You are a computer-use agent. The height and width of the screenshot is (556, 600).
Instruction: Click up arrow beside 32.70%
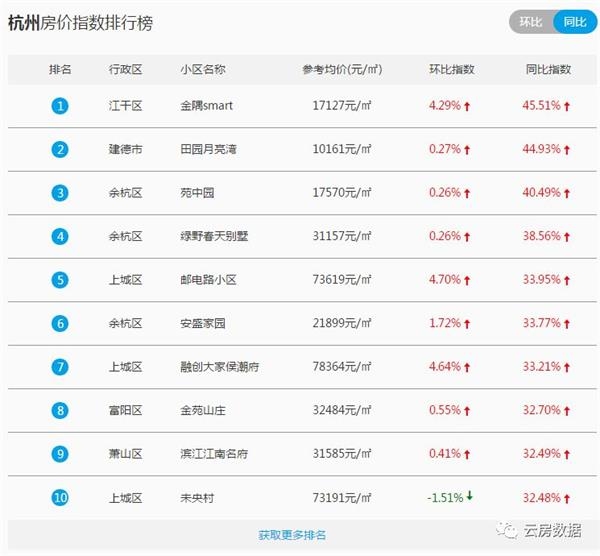click(x=567, y=411)
